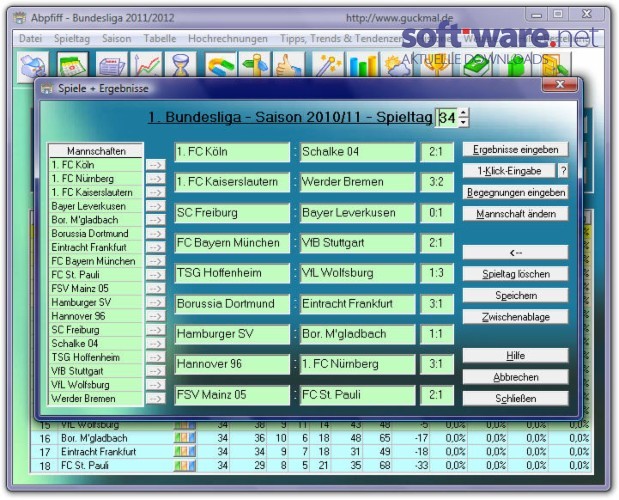619x500 pixels.
Task: Click the left arrow "<--" button
Action: tap(516, 253)
